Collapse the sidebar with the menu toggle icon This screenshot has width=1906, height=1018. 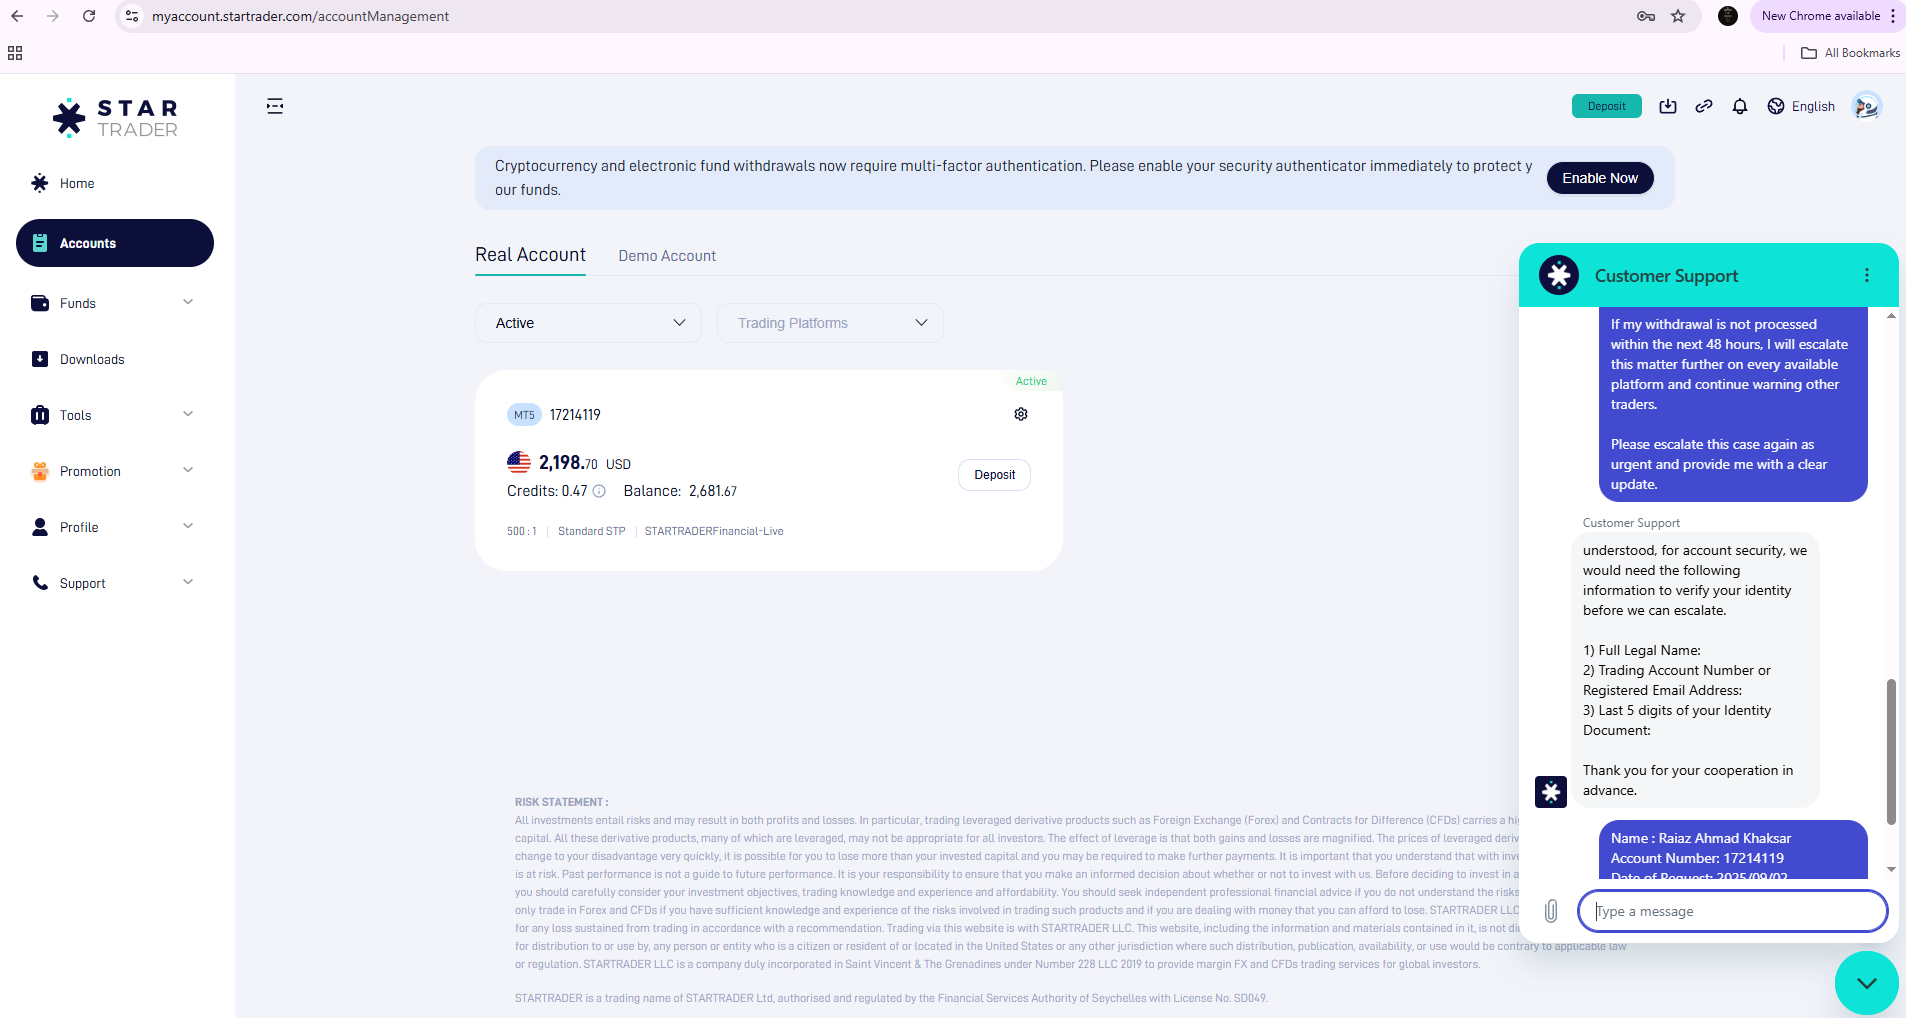275,106
